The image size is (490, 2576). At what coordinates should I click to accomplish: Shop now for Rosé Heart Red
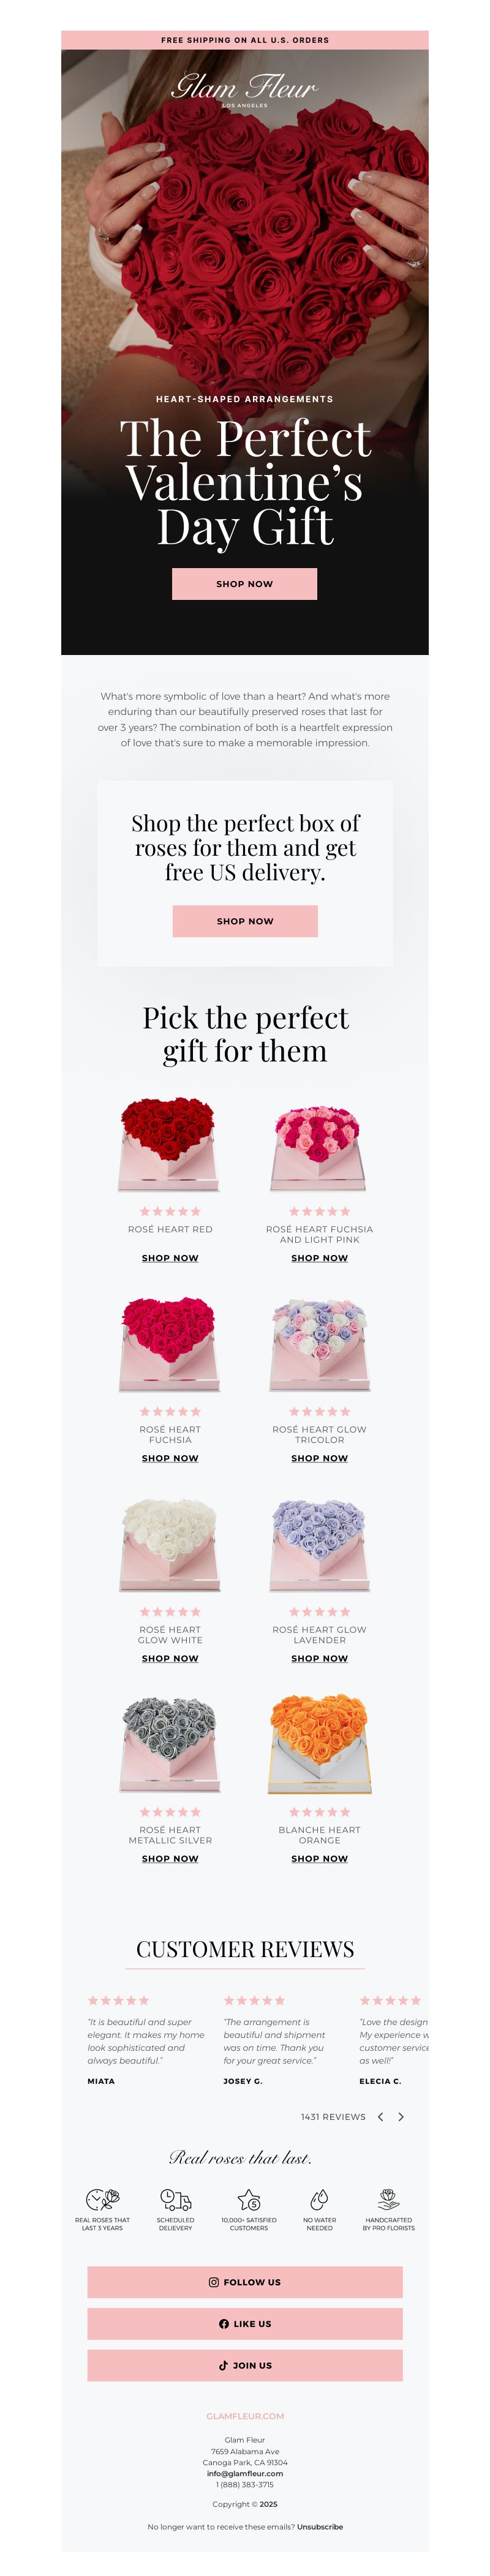[x=170, y=1257]
